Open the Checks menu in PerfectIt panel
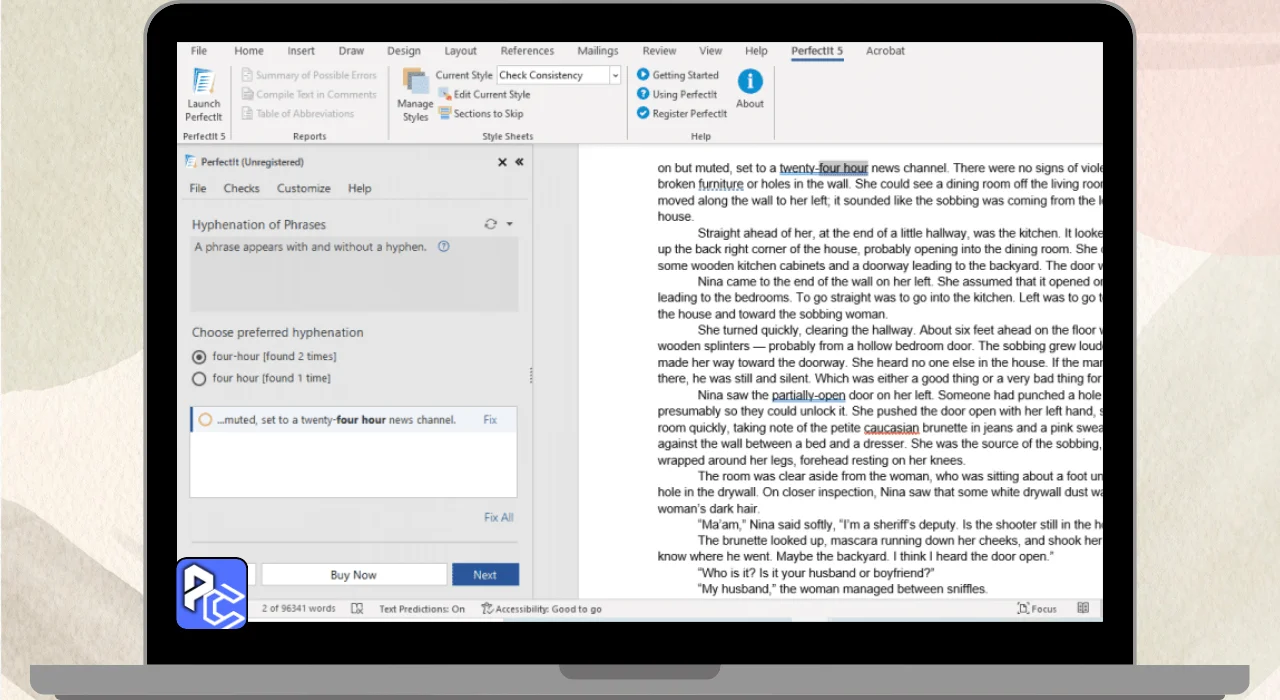The height and width of the screenshot is (700, 1280). 241,188
